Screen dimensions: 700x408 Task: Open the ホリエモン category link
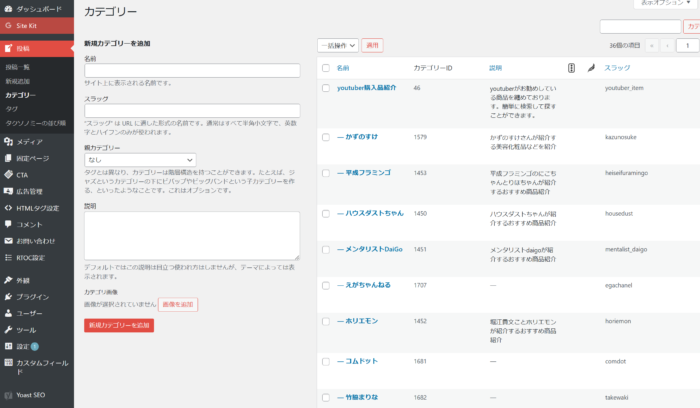tap(358, 321)
